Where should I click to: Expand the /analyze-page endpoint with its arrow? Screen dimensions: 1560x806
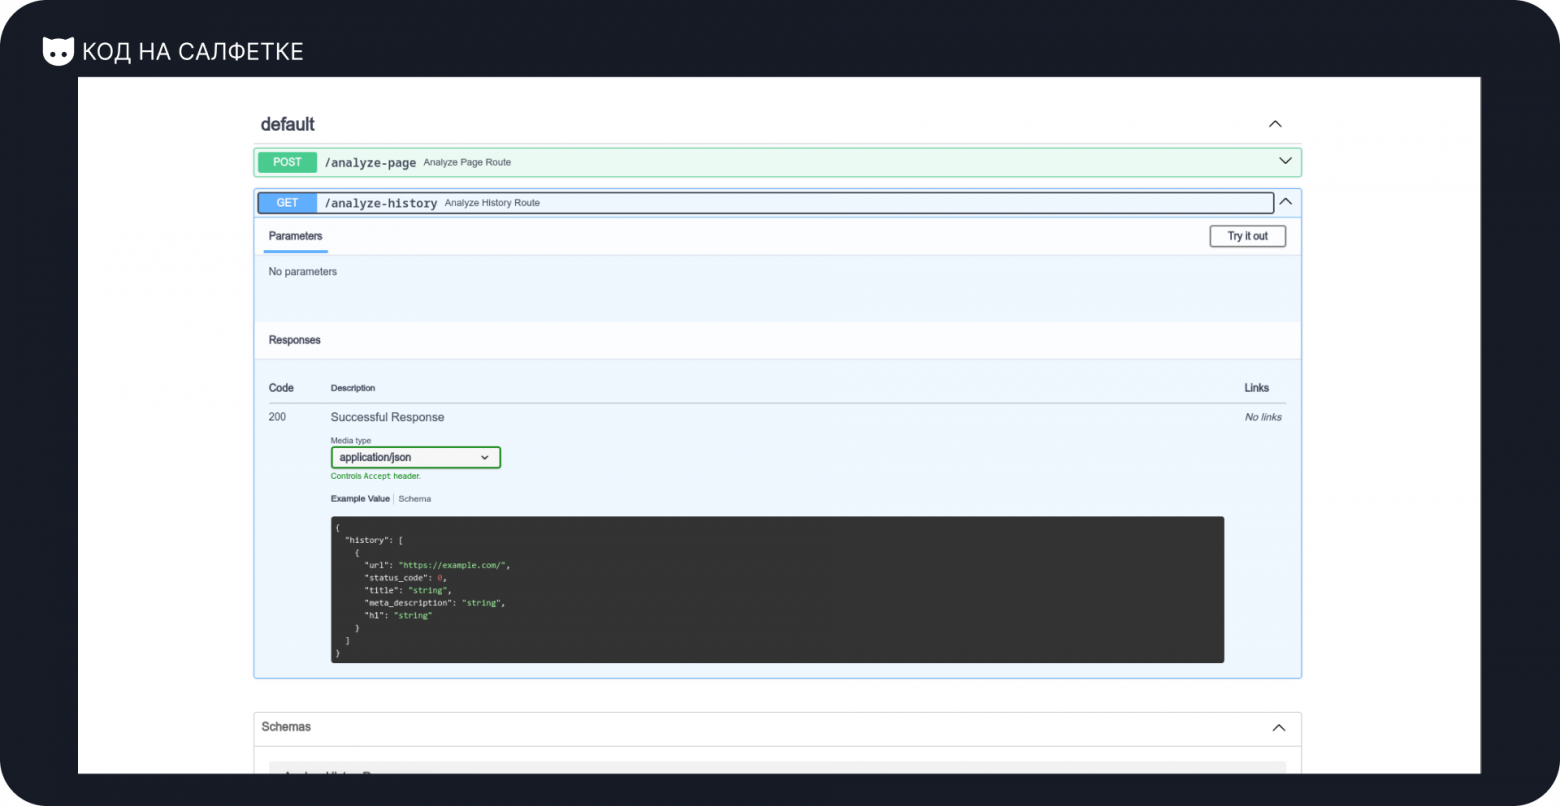coord(1285,162)
